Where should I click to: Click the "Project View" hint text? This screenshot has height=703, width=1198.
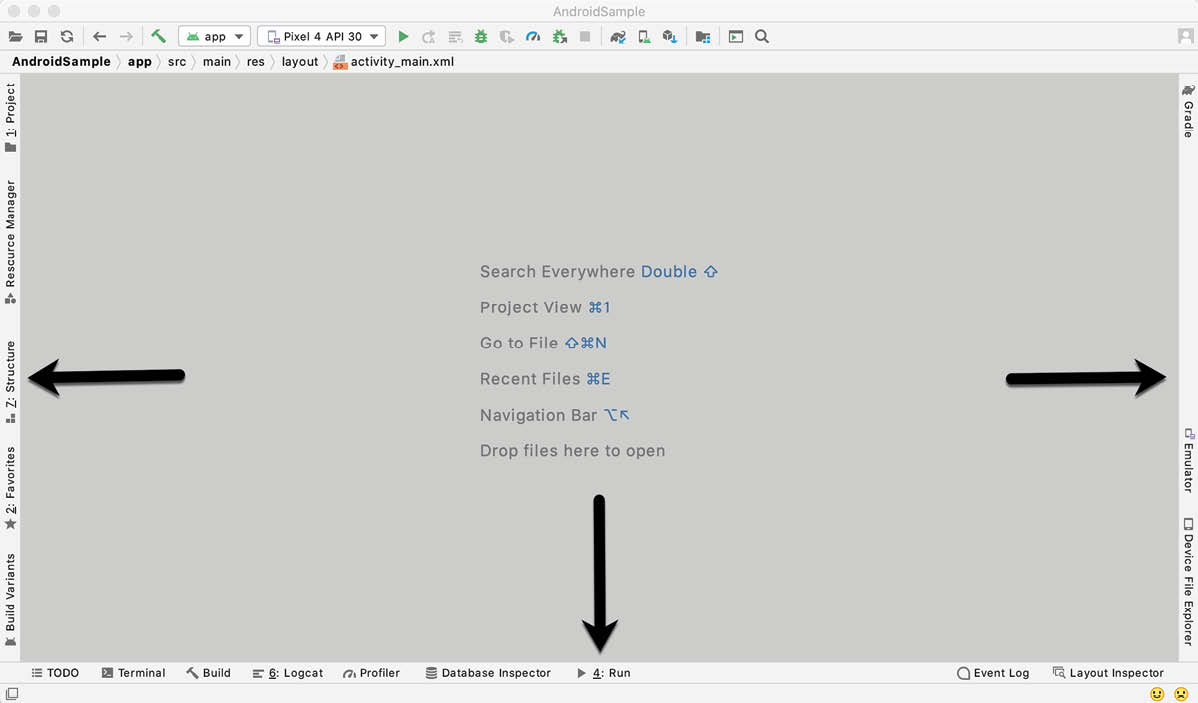tap(530, 308)
